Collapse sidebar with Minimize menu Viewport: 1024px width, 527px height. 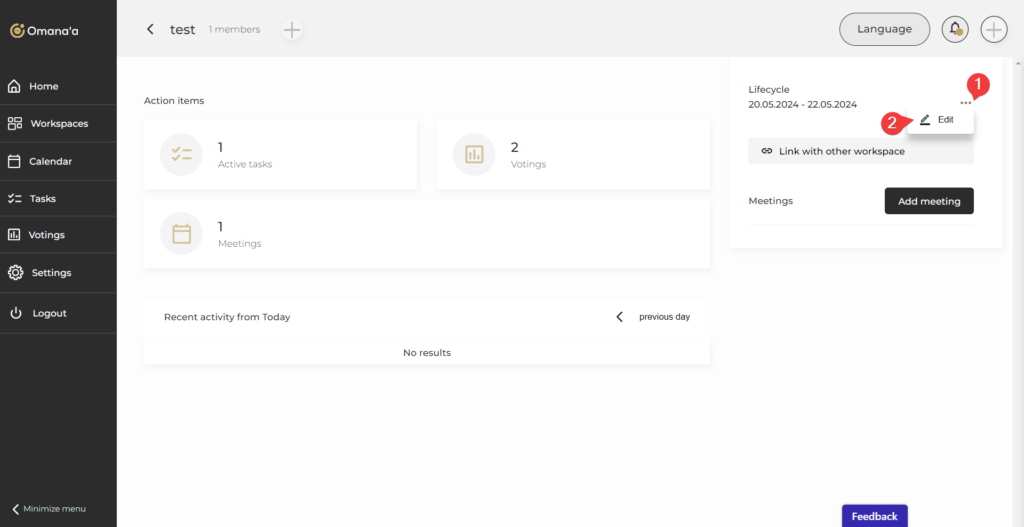coord(48,509)
